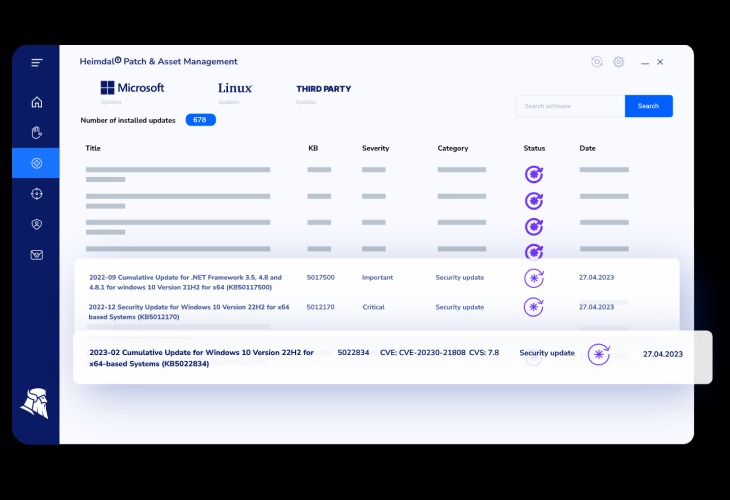Open the 2022-09 Cumulative Update .NET Framework title

click(185, 282)
